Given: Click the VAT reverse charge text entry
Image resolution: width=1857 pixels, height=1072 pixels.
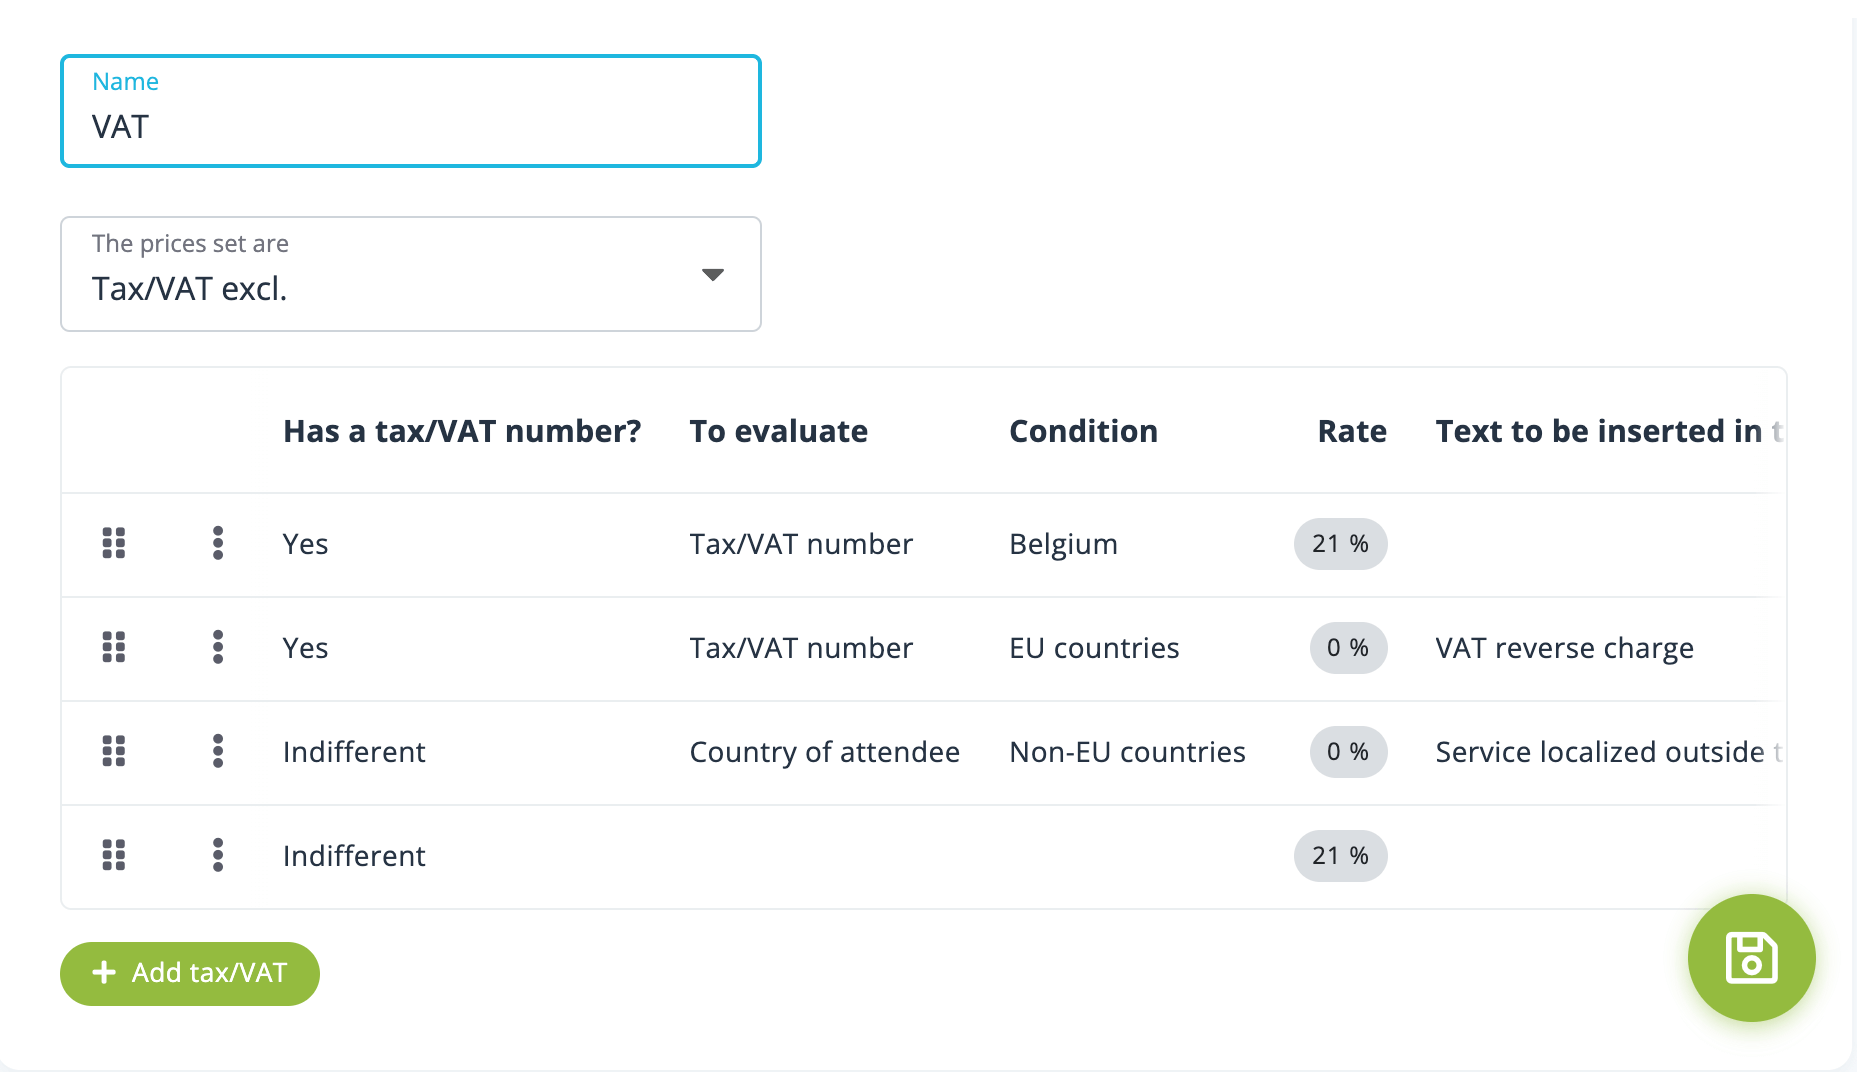Looking at the screenshot, I should (1565, 648).
